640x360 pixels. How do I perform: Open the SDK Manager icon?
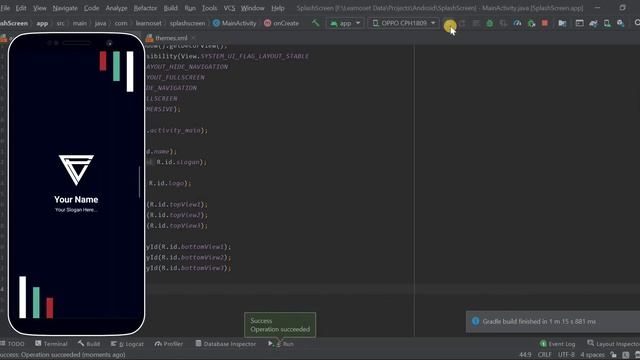pos(620,24)
